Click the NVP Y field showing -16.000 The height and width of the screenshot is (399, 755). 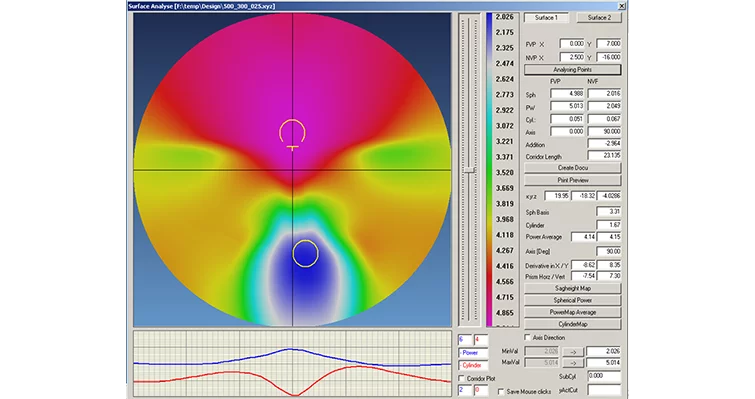(x=609, y=57)
